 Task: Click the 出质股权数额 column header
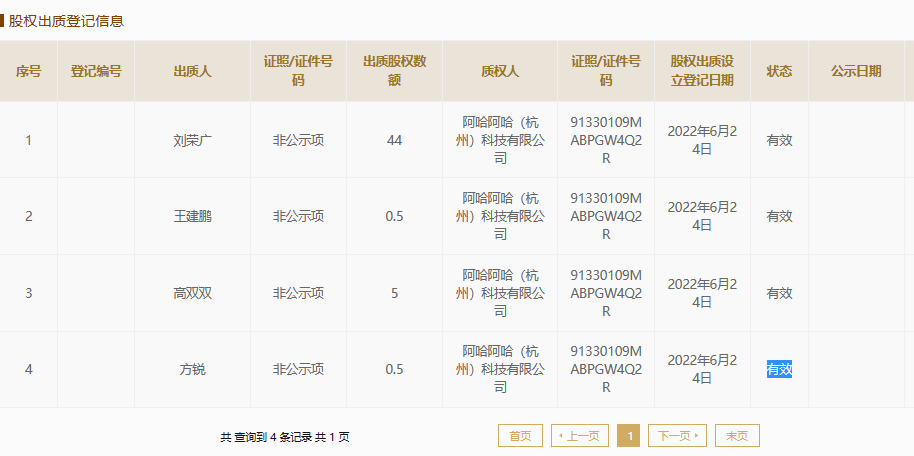(x=395, y=71)
